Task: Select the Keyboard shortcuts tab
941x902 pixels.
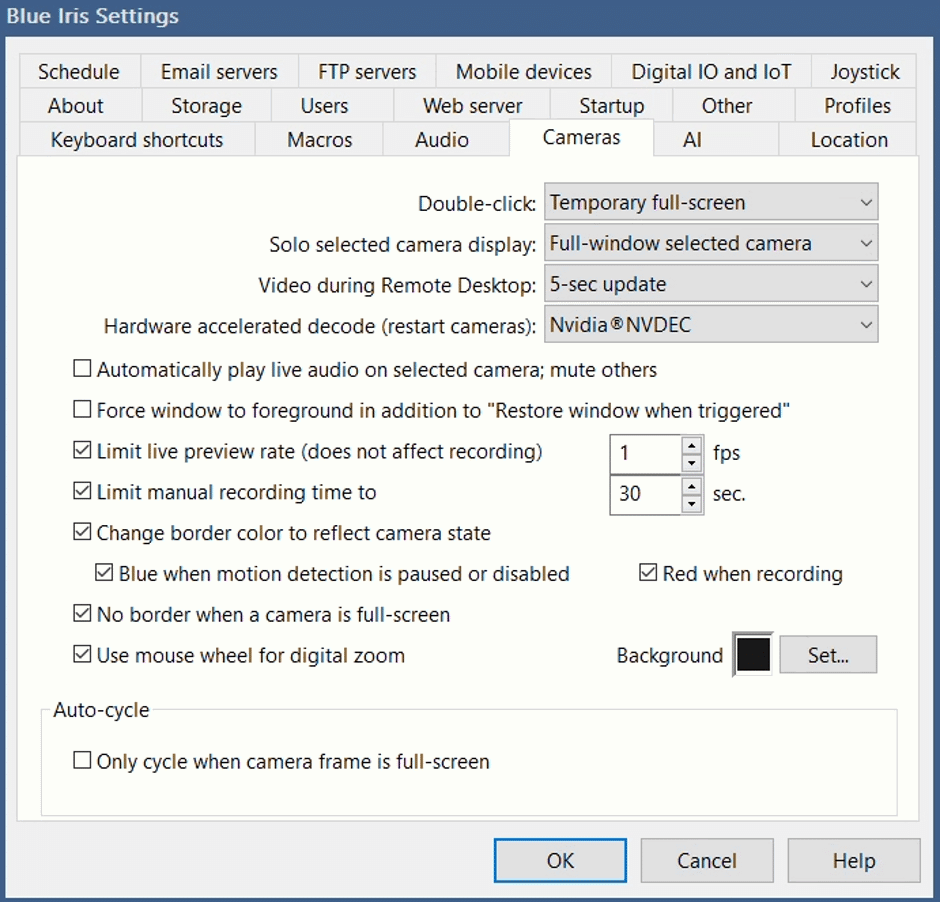Action: [x=136, y=140]
